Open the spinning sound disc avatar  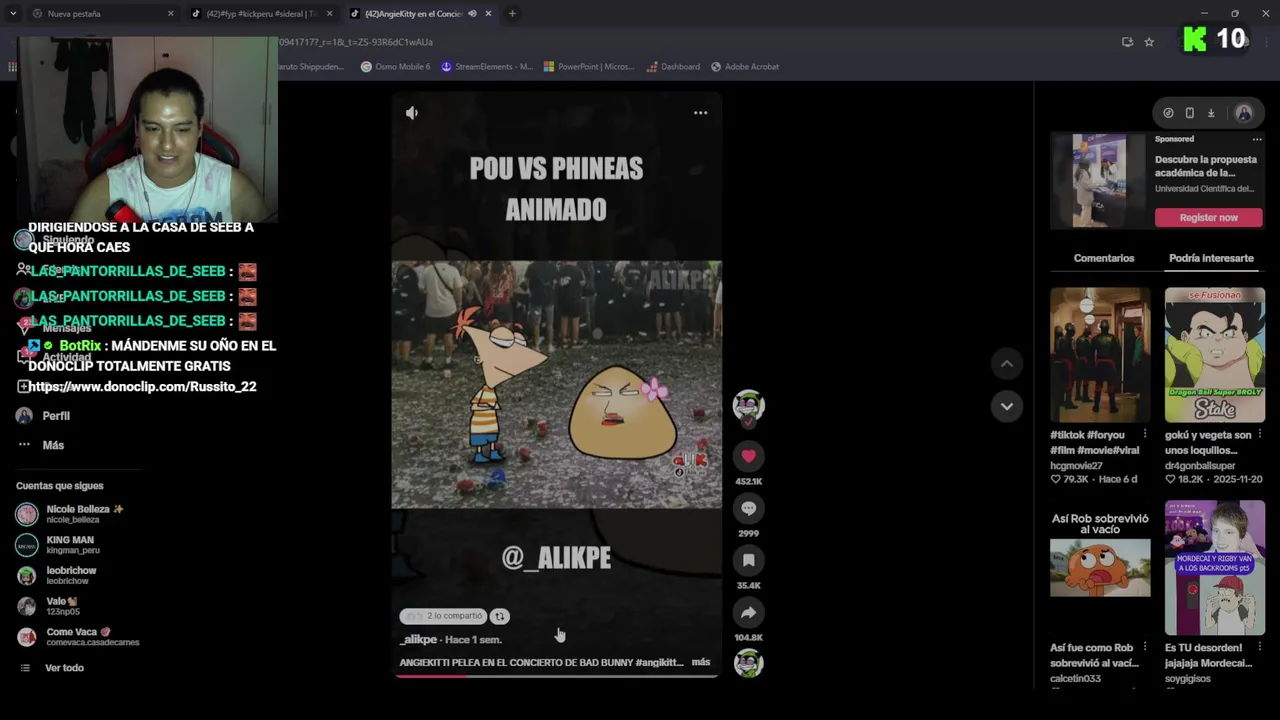click(748, 663)
